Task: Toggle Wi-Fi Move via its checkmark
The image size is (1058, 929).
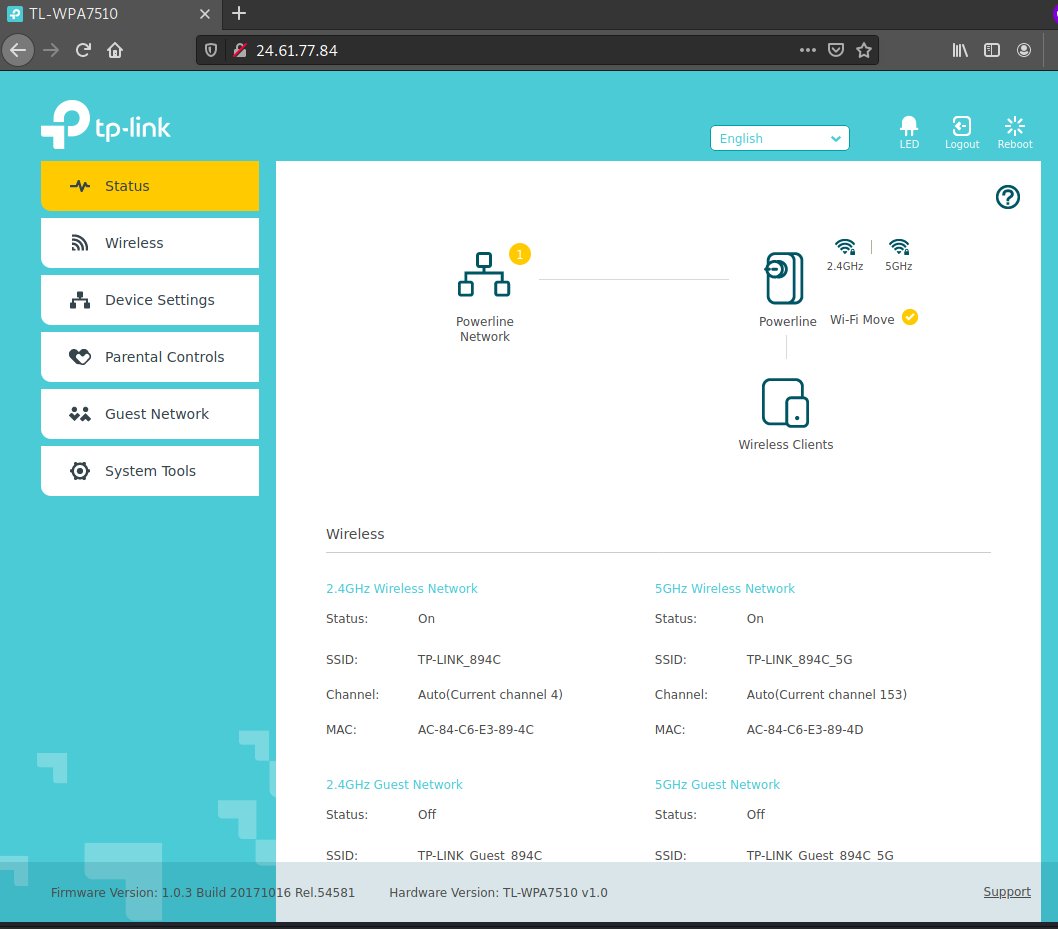Action: [x=910, y=317]
